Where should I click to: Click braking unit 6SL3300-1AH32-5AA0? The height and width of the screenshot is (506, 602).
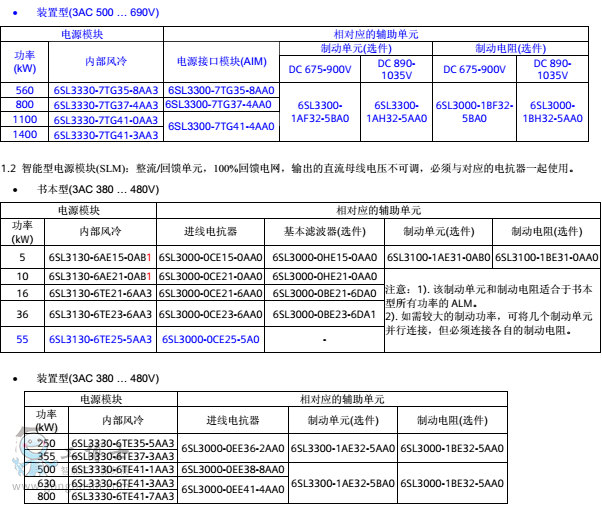397,112
